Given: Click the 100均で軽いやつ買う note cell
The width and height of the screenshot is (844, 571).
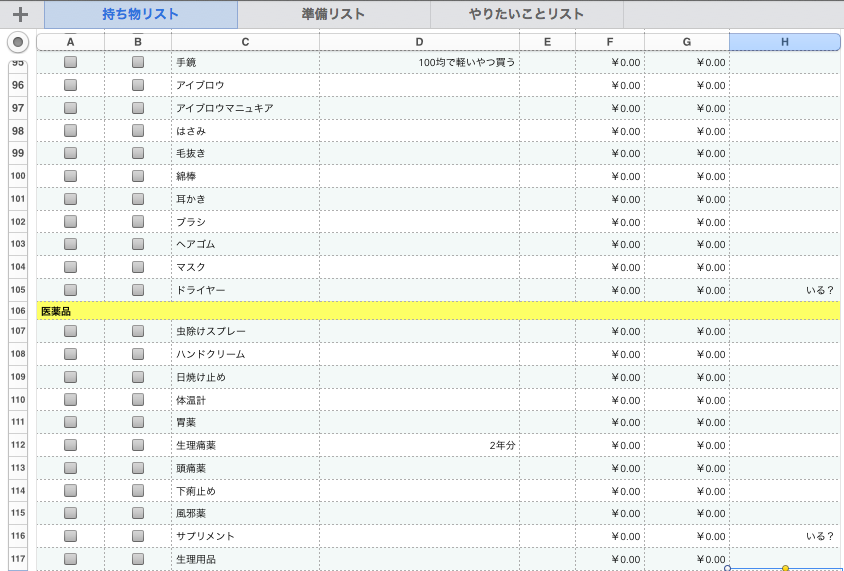Looking at the screenshot, I should [x=419, y=62].
